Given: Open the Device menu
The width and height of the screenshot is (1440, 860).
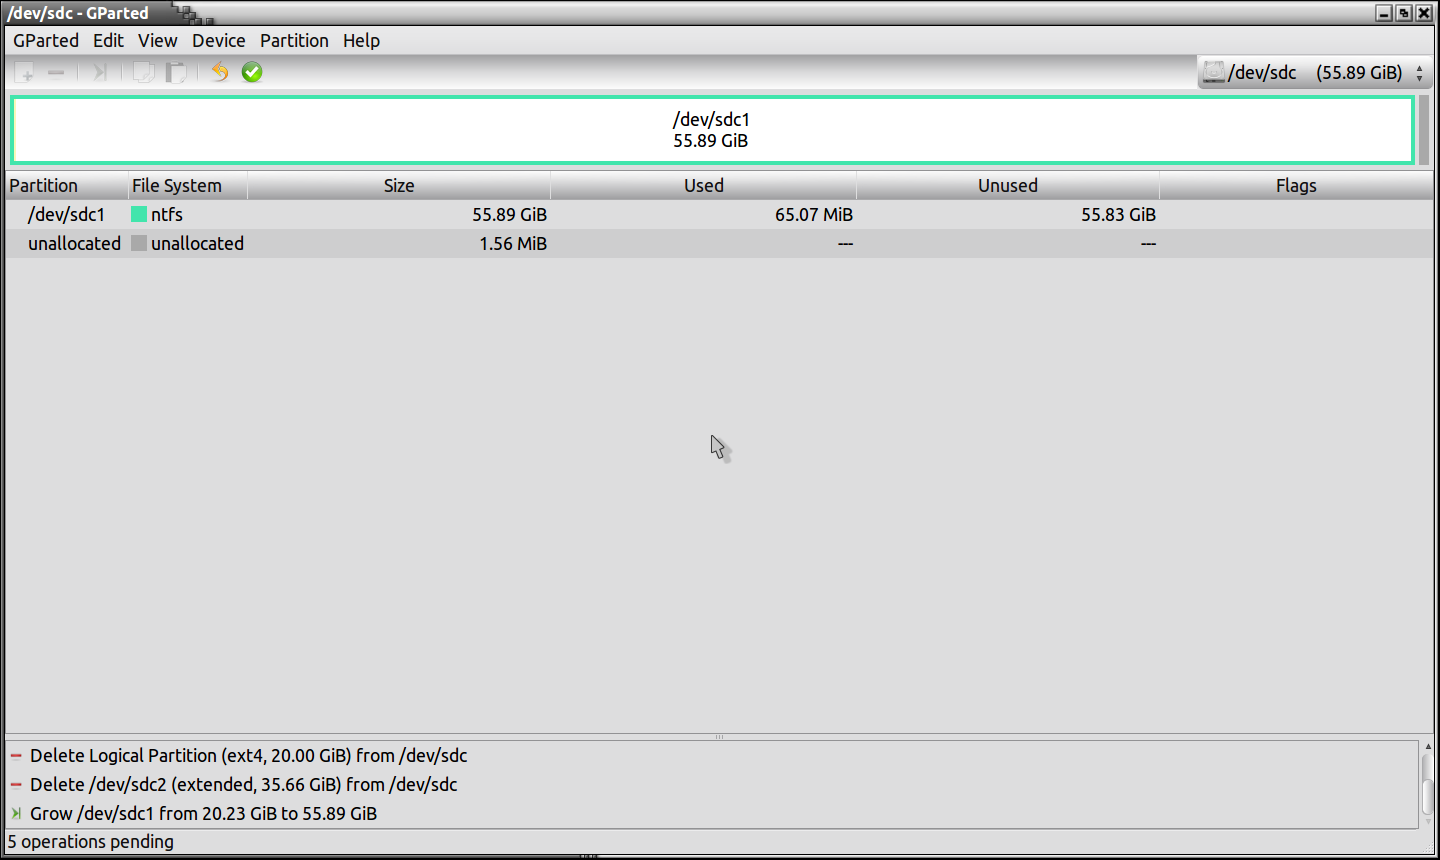Looking at the screenshot, I should 218,40.
